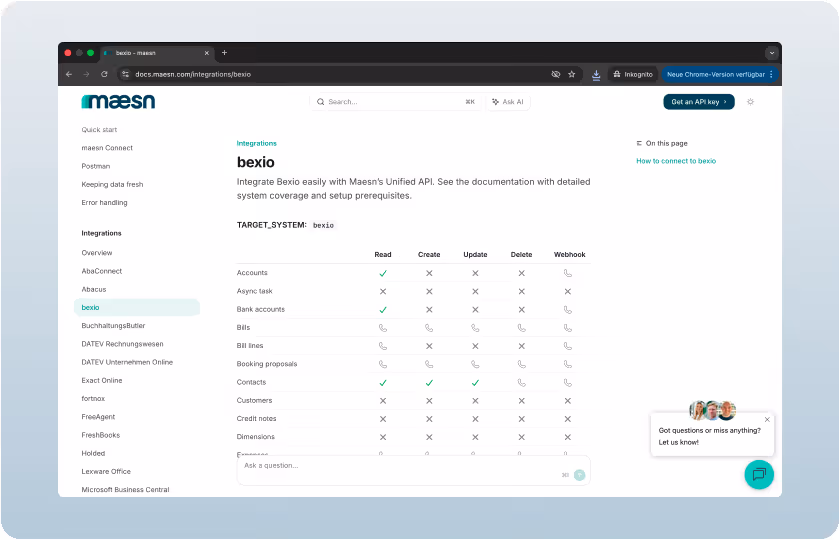Open the Chrome update menu button
Viewport: 840px width, 540px height.
(x=719, y=74)
